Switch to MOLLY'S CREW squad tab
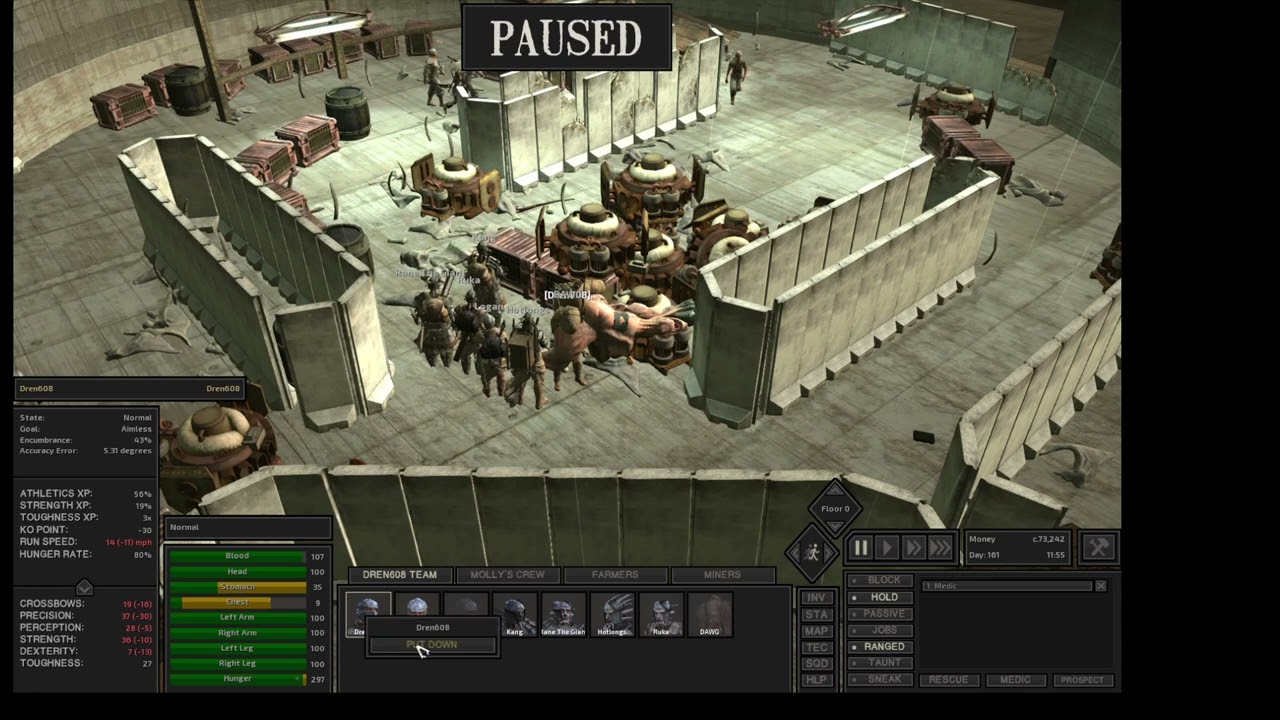Image resolution: width=1280 pixels, height=720 pixels. click(507, 575)
